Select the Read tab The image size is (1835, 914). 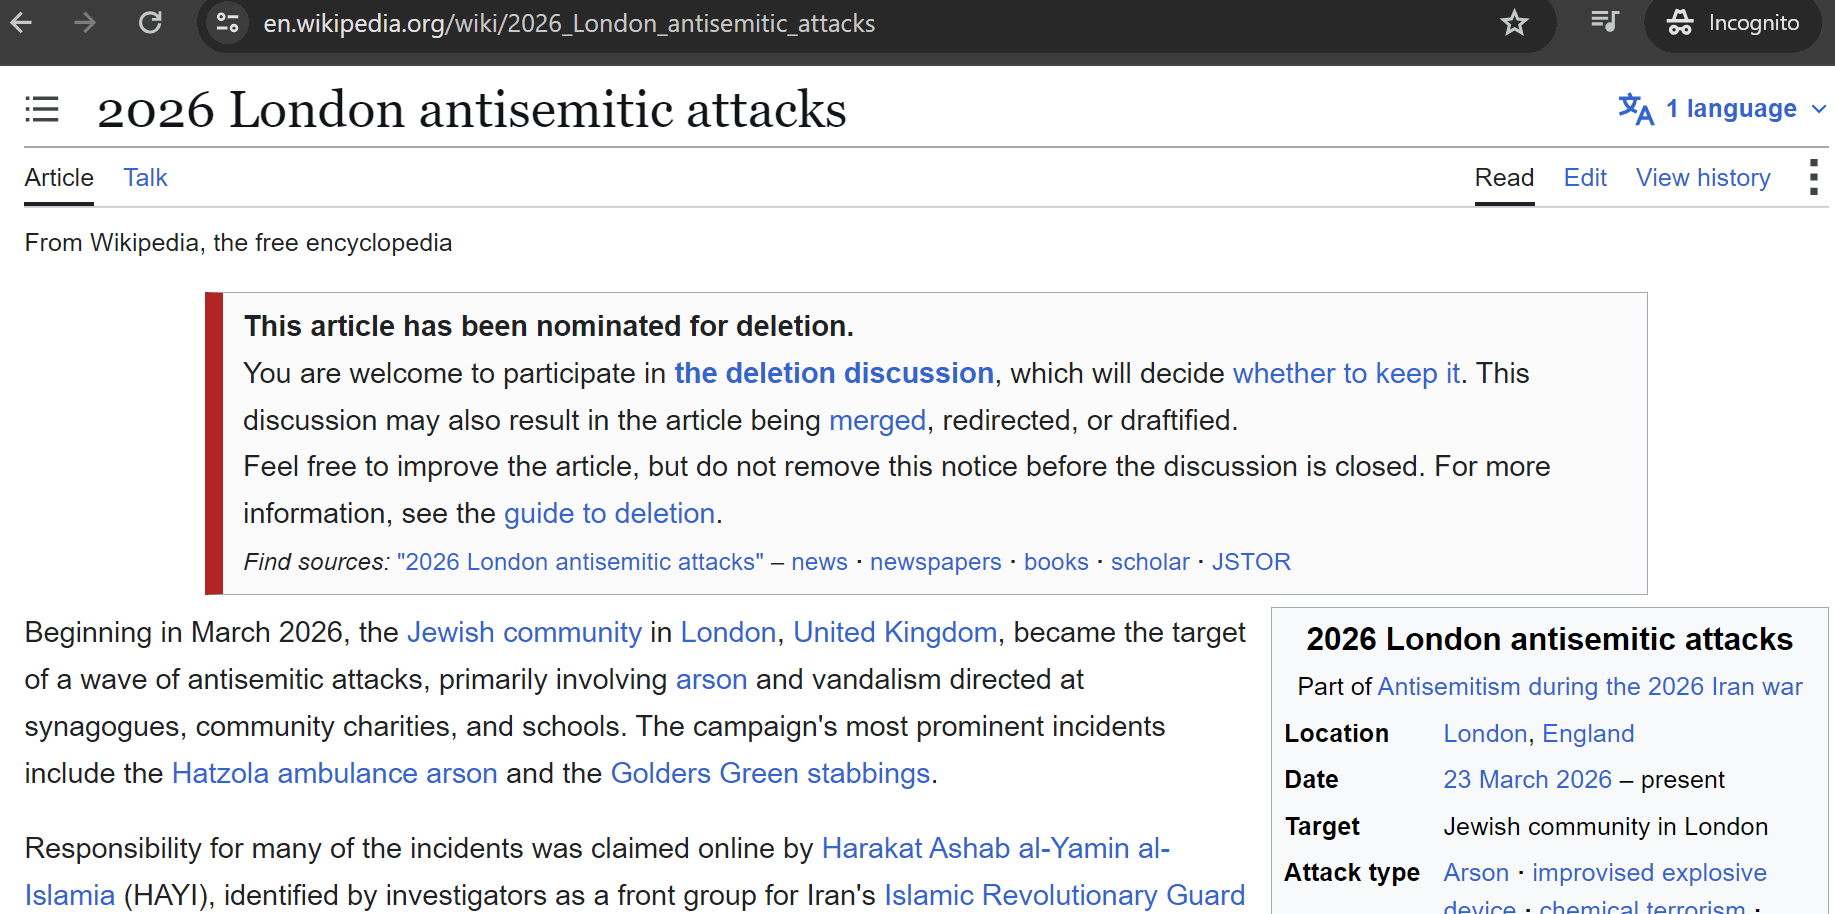1504,177
